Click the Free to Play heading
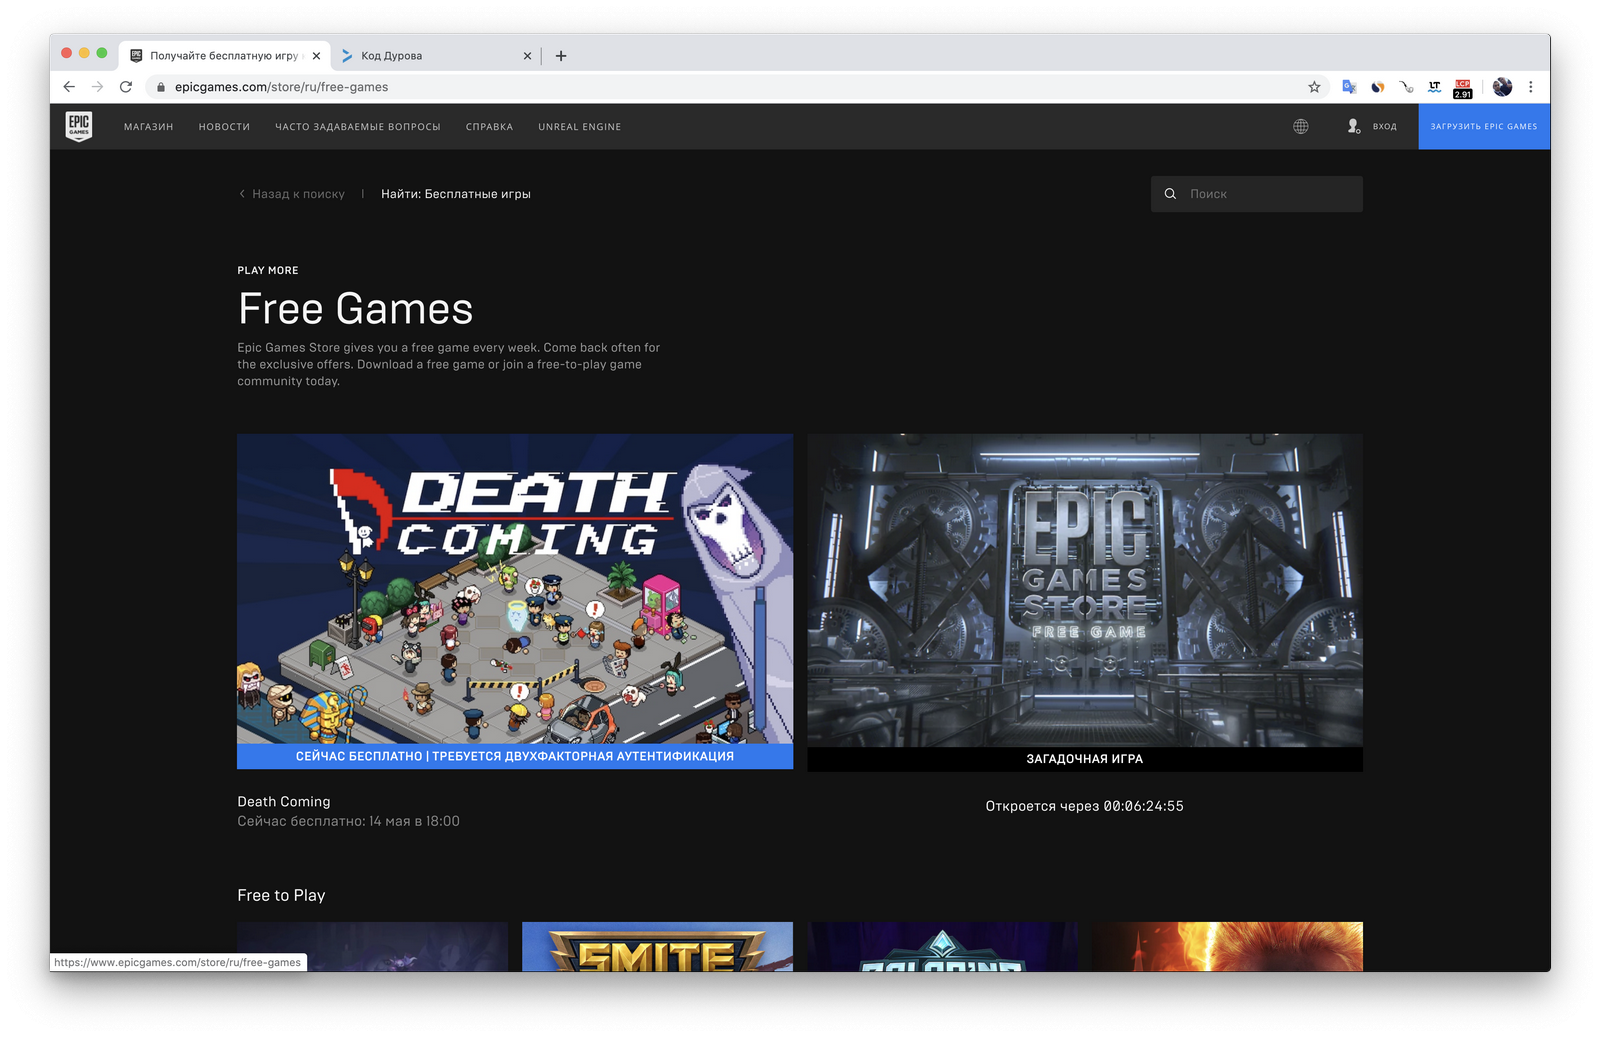 281,896
